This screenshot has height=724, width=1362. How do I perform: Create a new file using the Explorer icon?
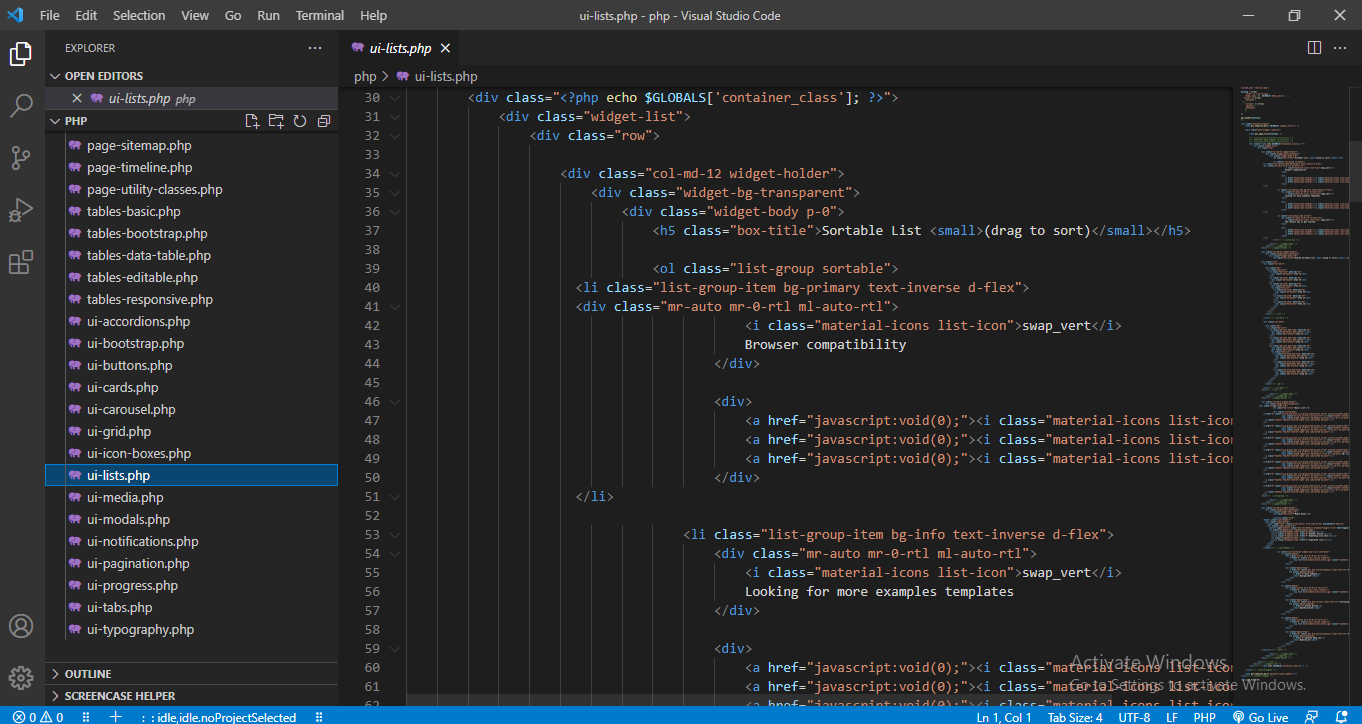coord(252,120)
